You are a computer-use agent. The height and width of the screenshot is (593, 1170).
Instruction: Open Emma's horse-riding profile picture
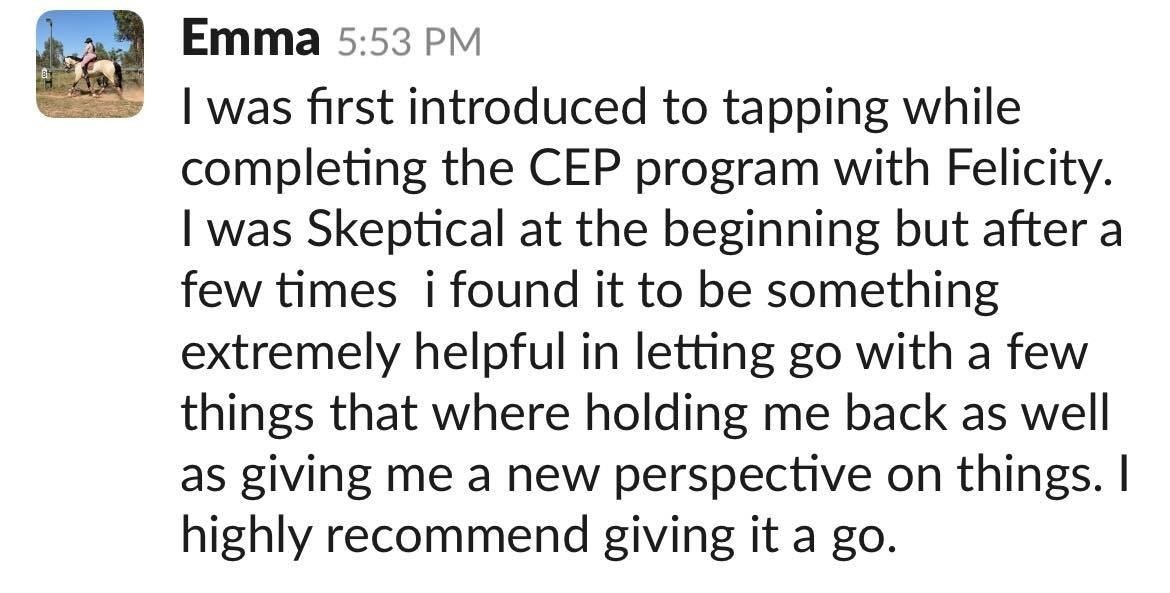click(x=90, y=64)
